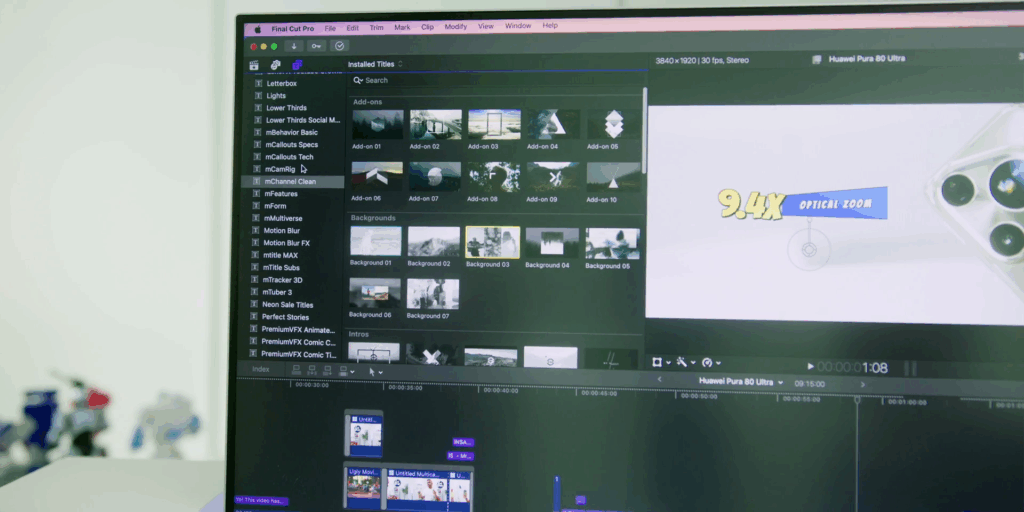Image resolution: width=1024 pixels, height=512 pixels.
Task: Select the Add-on 01 title thumbnail
Action: (x=377, y=125)
